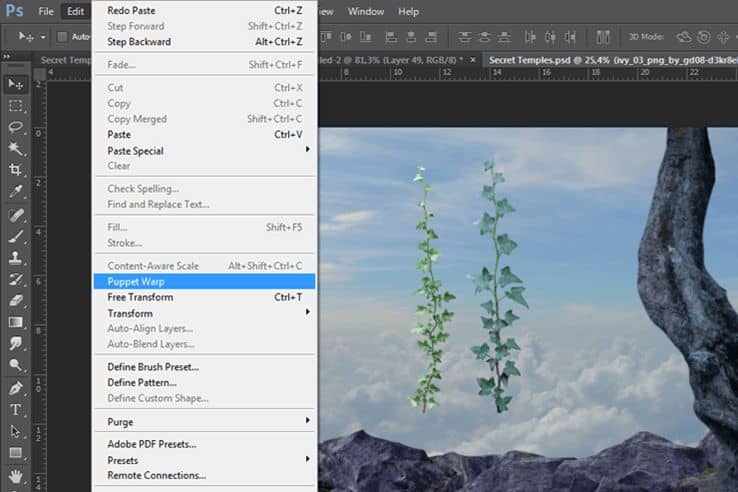Select the Move tool
The height and width of the screenshot is (492, 738).
point(16,84)
